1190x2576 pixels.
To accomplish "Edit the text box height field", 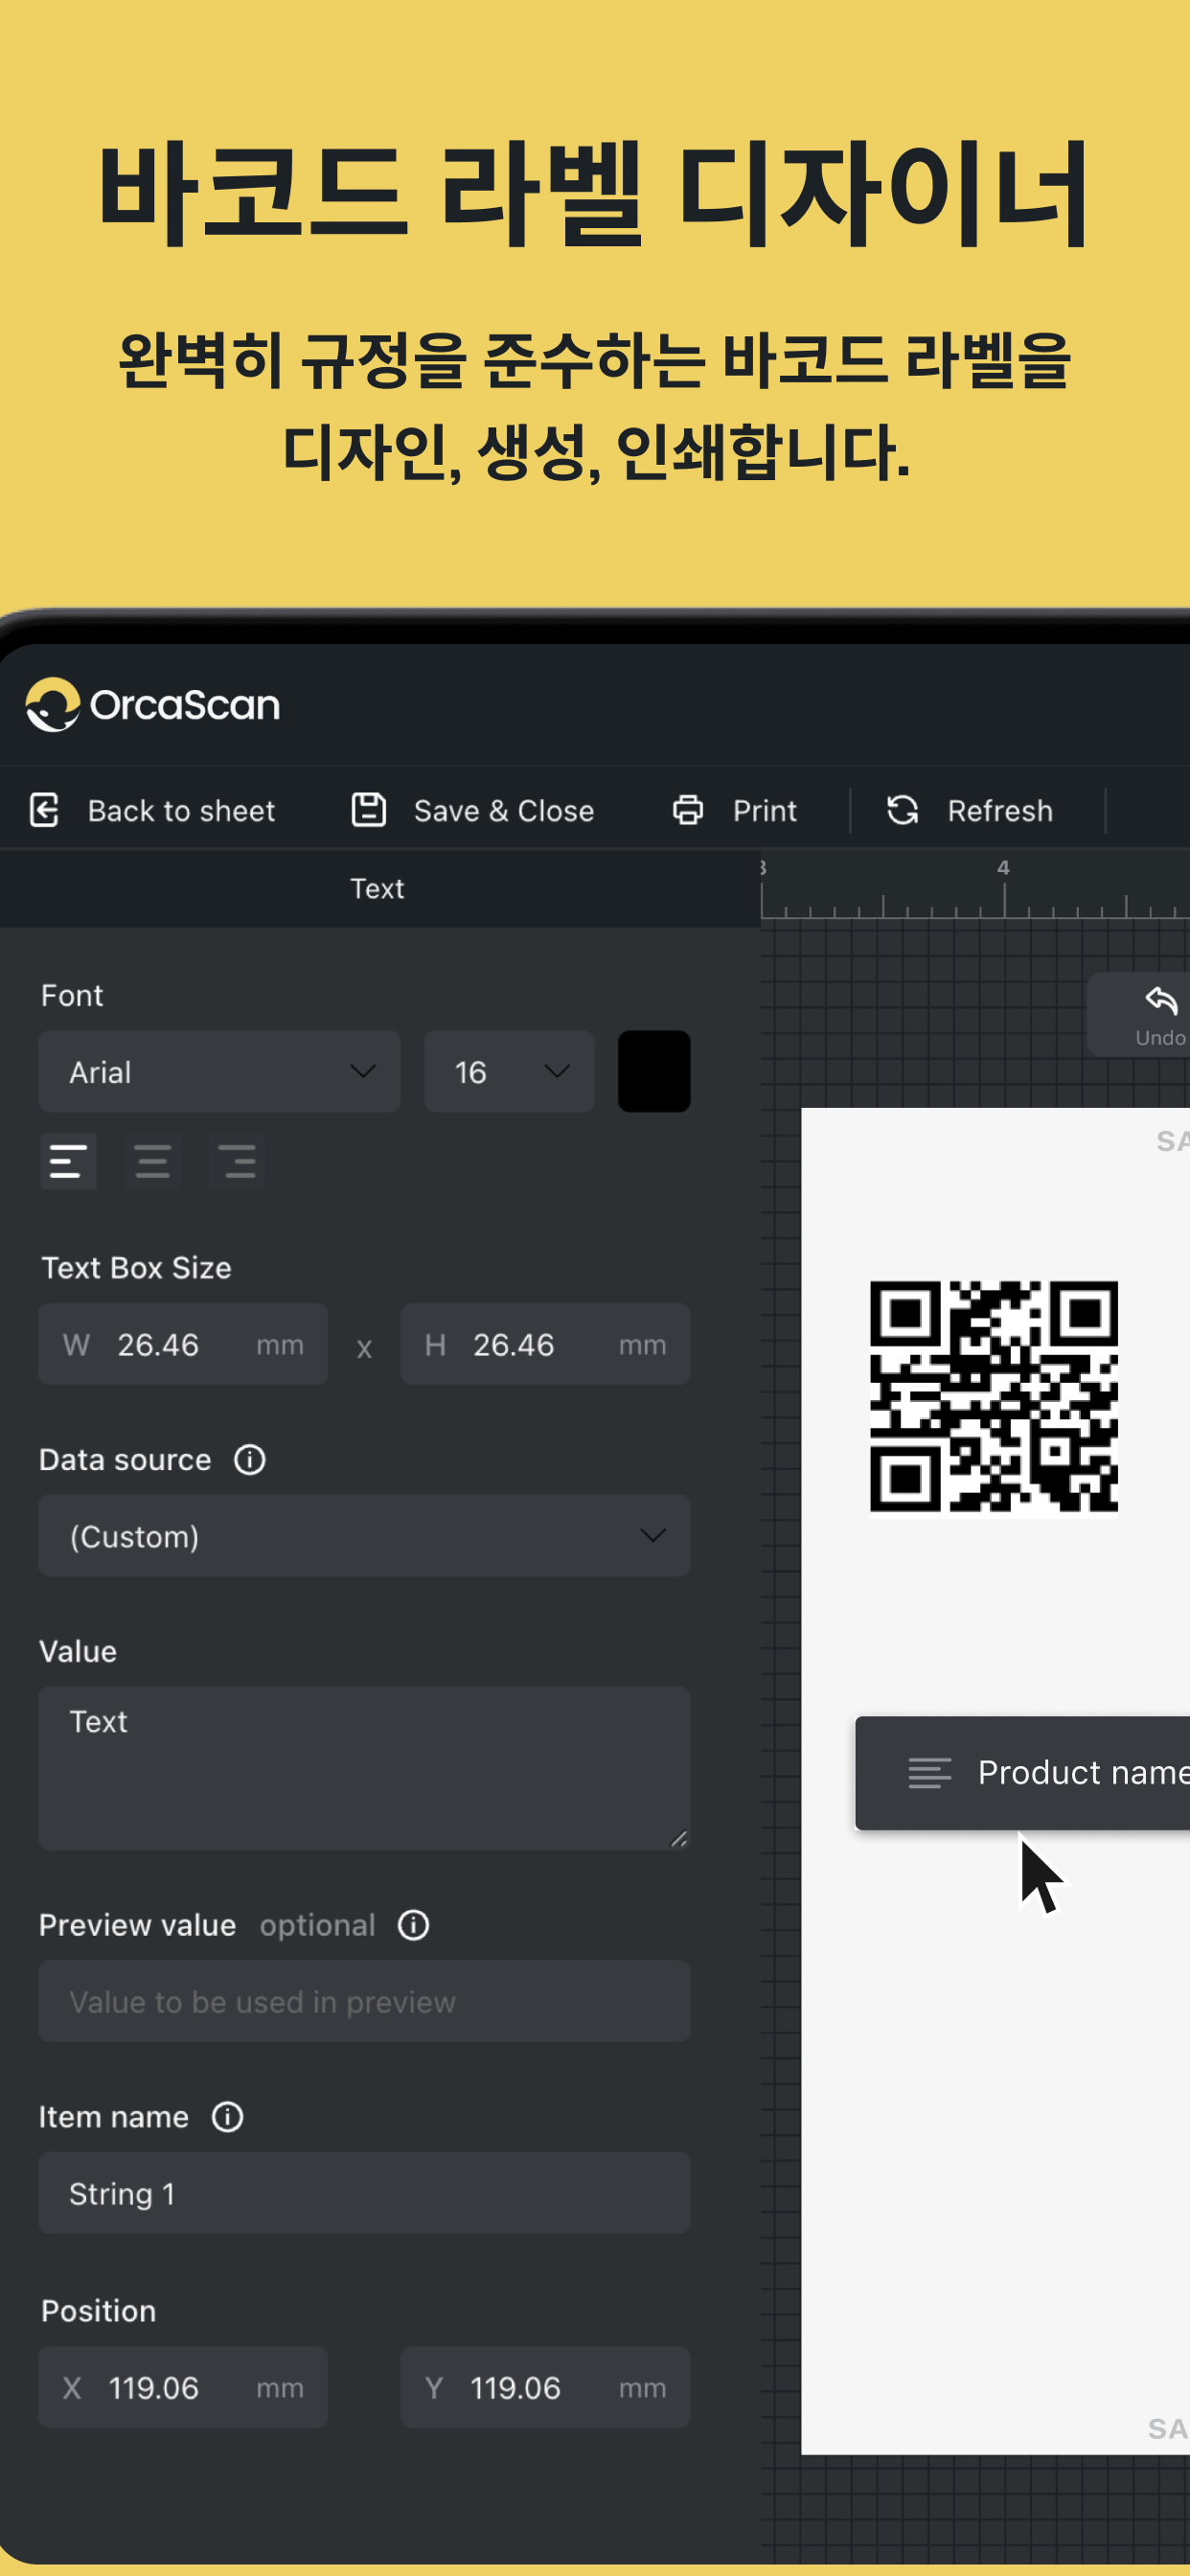I will click(546, 1344).
